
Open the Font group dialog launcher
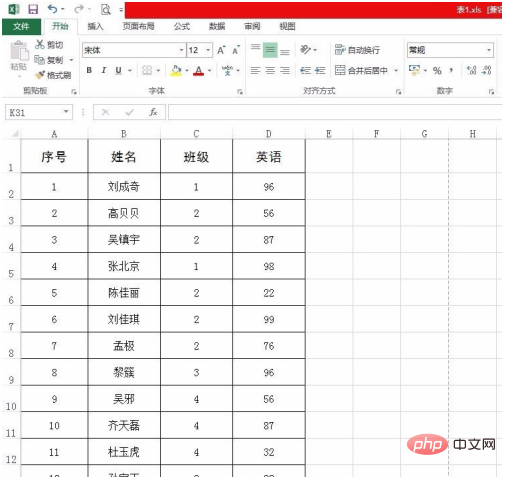[240, 92]
